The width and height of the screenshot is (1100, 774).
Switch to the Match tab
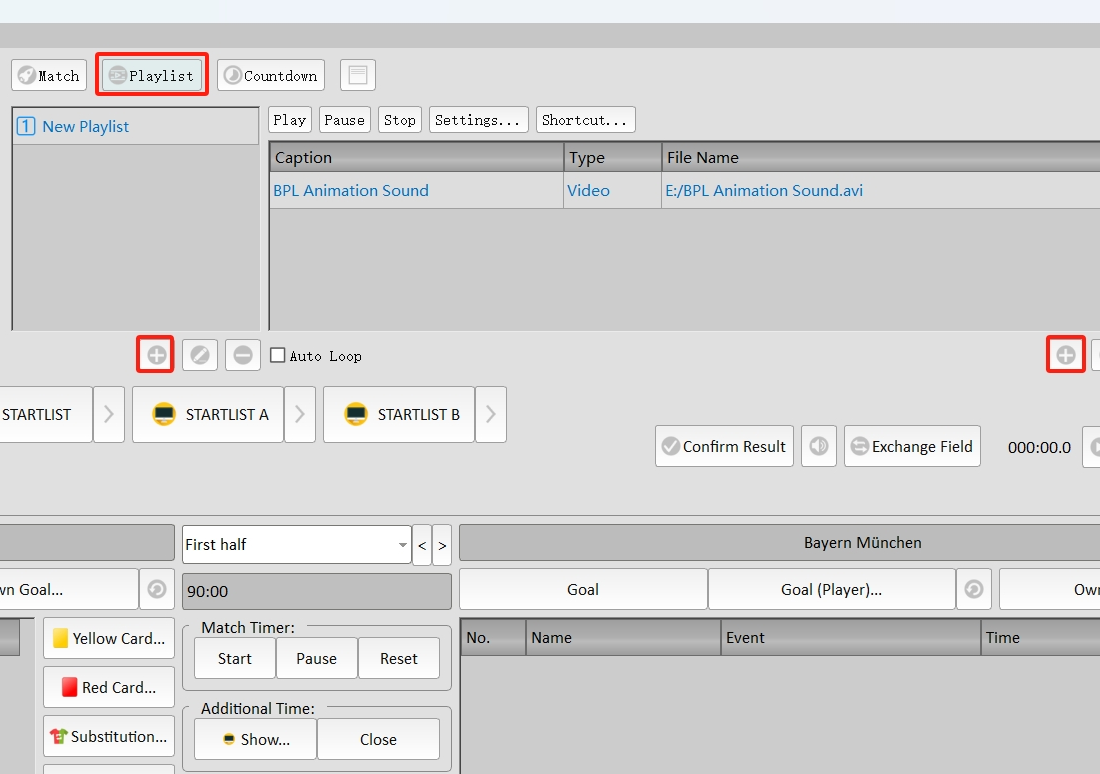point(49,75)
